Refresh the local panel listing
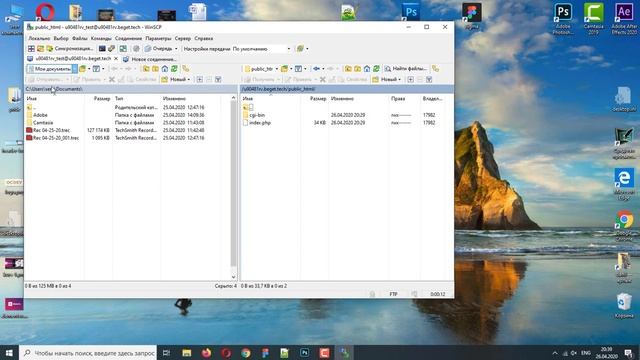The height and width of the screenshot is (360, 640). click(x=174, y=69)
